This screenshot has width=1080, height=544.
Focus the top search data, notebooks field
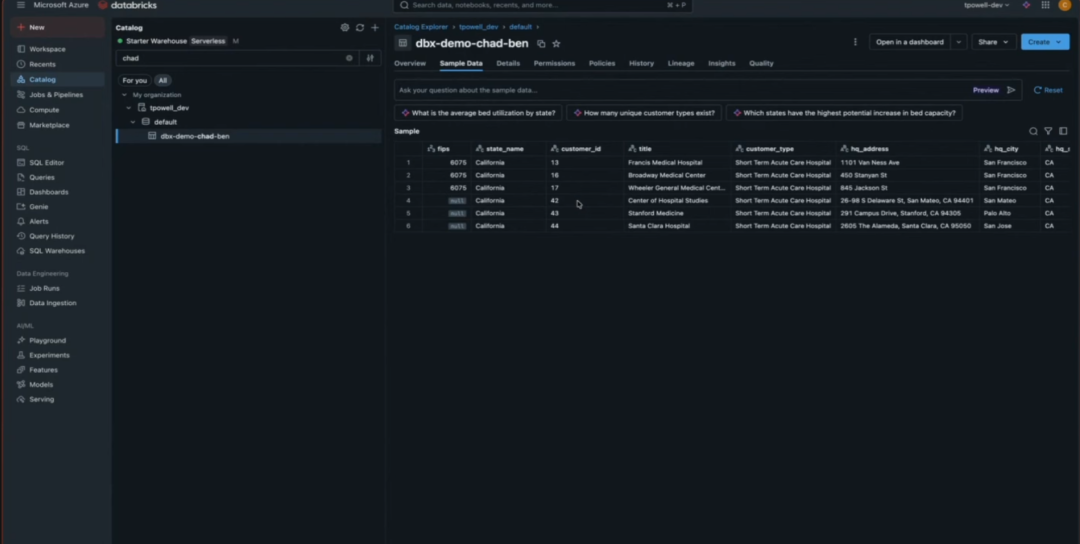click(x=542, y=5)
